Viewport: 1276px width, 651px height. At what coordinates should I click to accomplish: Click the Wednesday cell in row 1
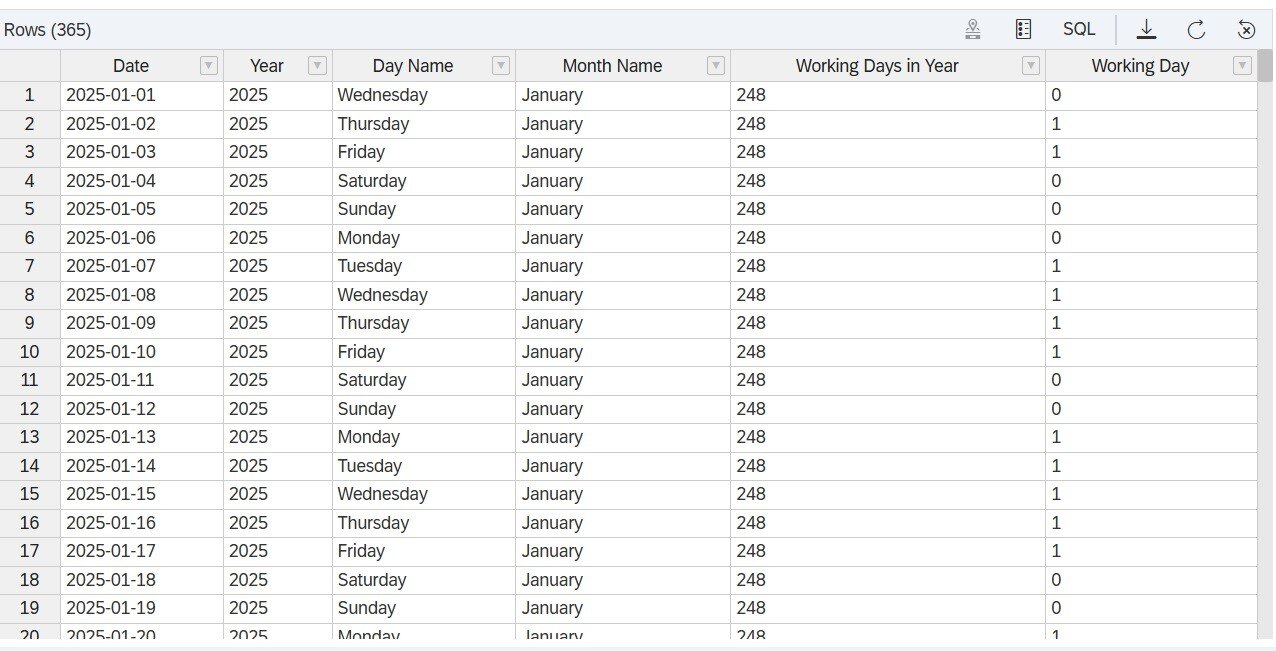point(382,95)
